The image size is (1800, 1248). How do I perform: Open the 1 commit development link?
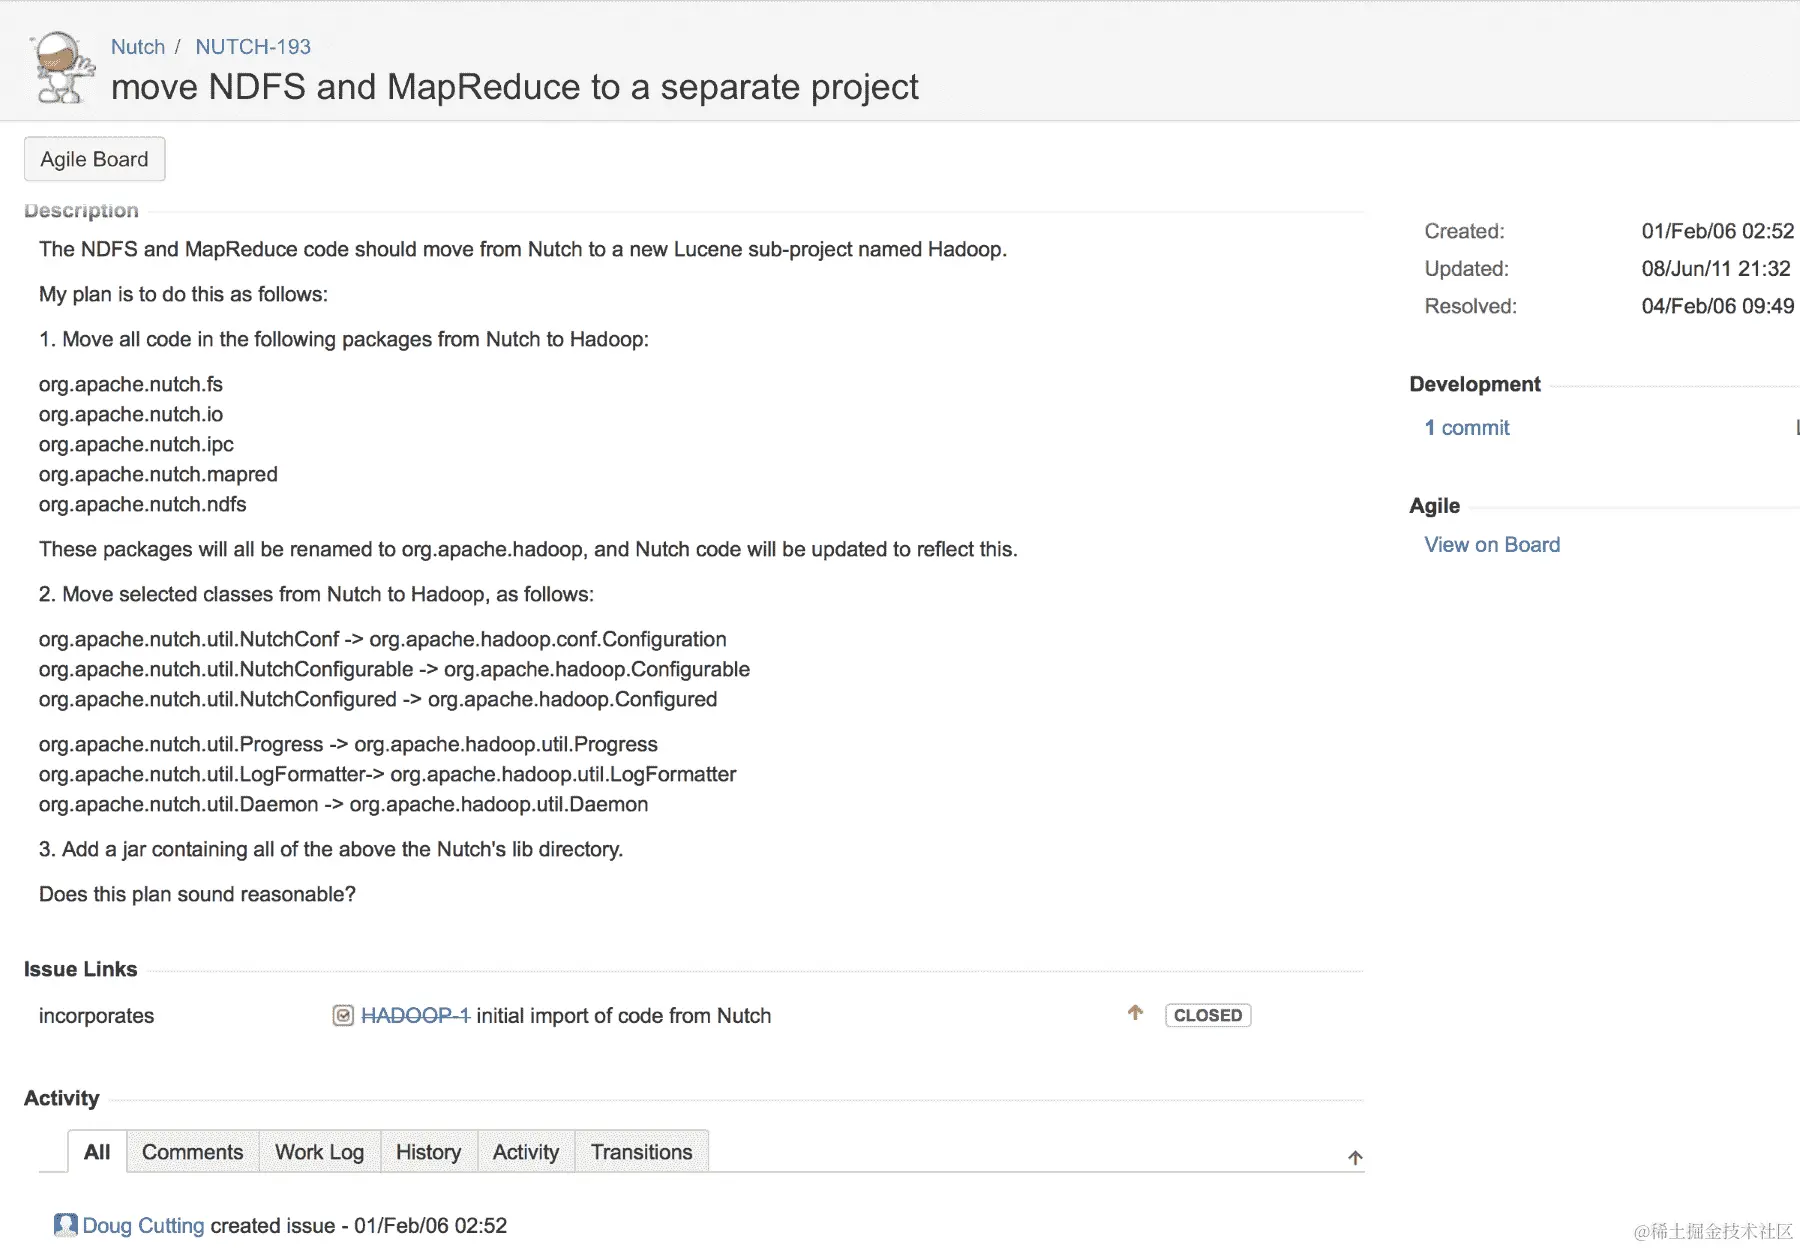tap(1467, 428)
